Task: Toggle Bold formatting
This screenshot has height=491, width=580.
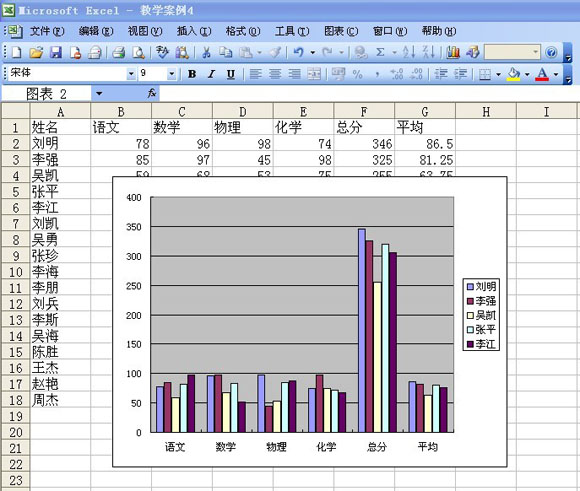Action: (192, 74)
